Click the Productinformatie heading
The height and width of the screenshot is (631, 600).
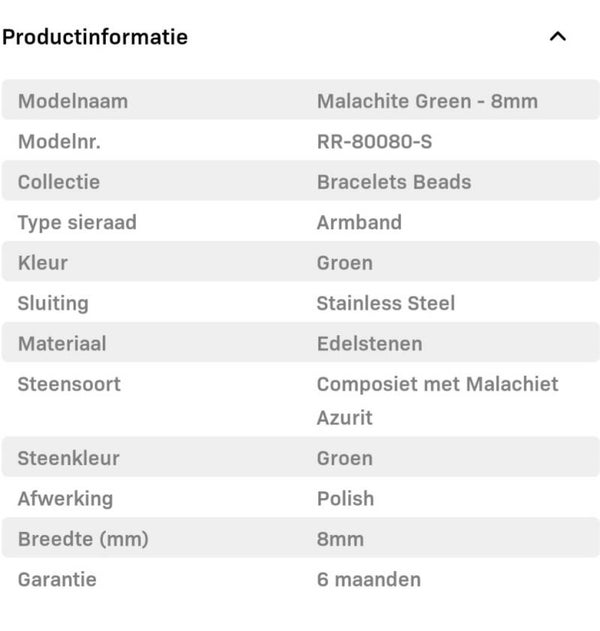tap(95, 37)
